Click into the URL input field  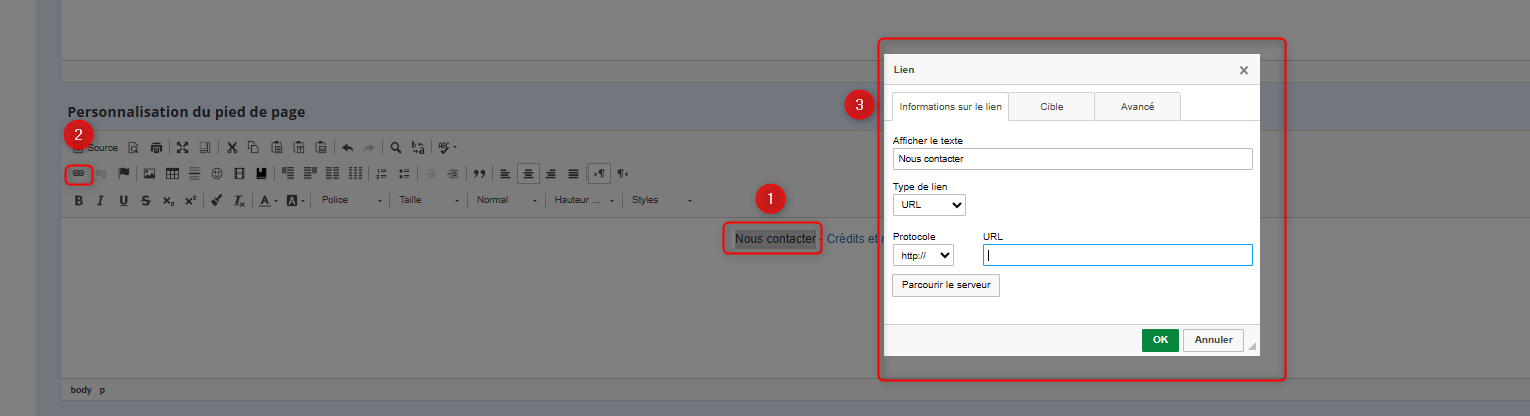(1117, 256)
